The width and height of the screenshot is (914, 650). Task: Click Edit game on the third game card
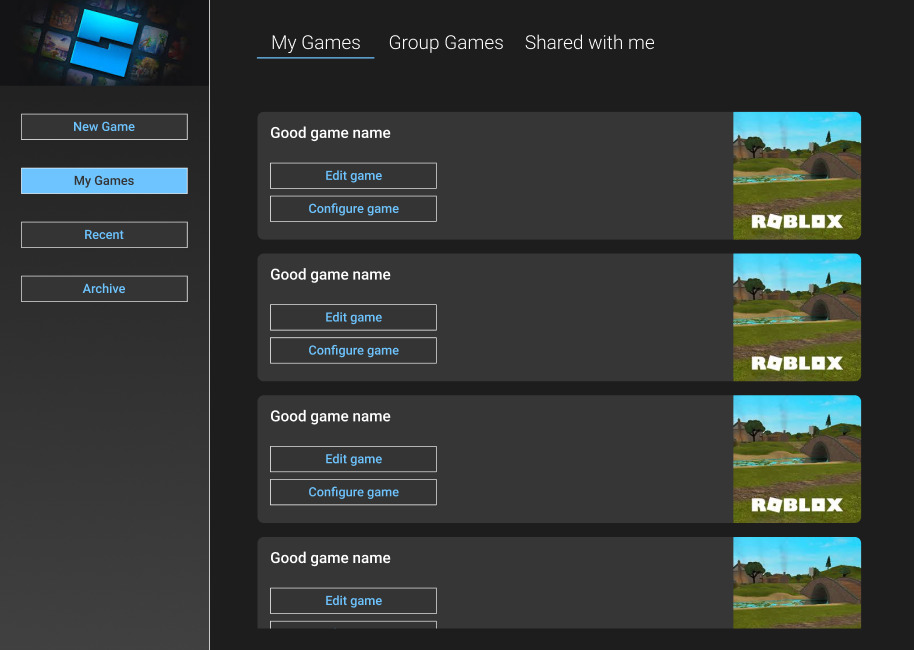click(x=353, y=459)
